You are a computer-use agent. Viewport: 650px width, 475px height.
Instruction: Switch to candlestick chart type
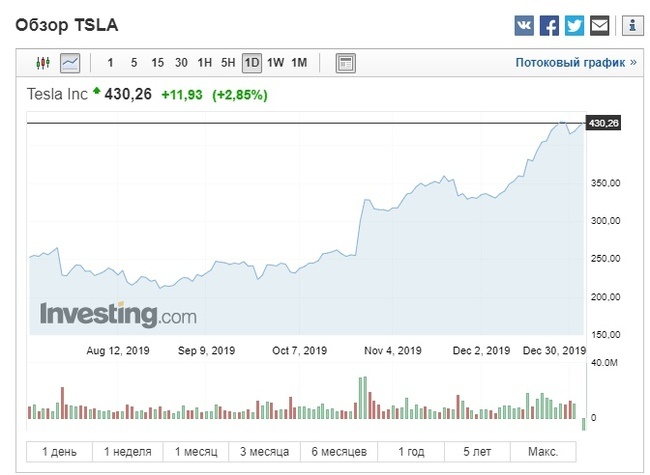point(42,63)
